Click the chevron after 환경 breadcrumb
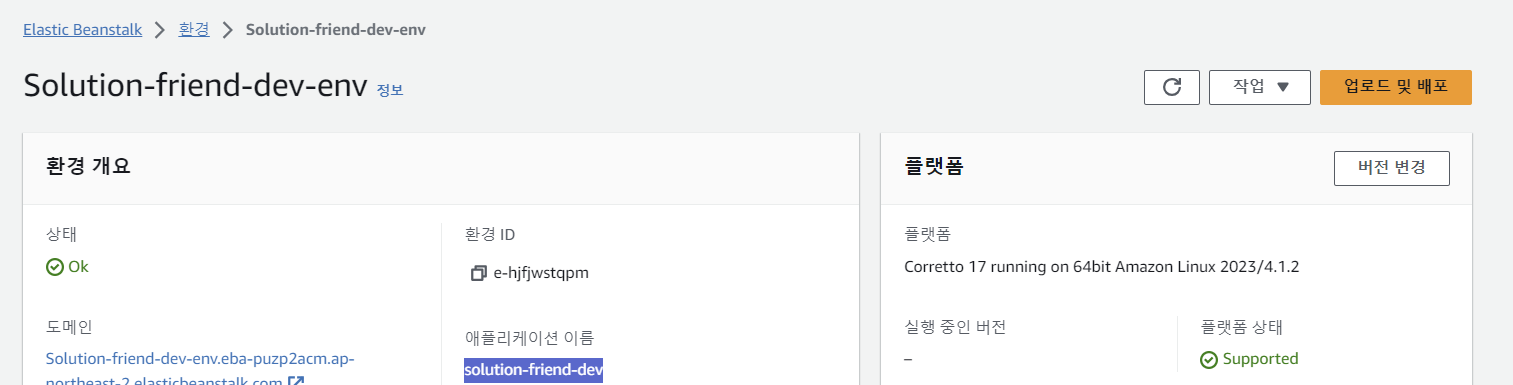The image size is (1513, 385). click(227, 29)
